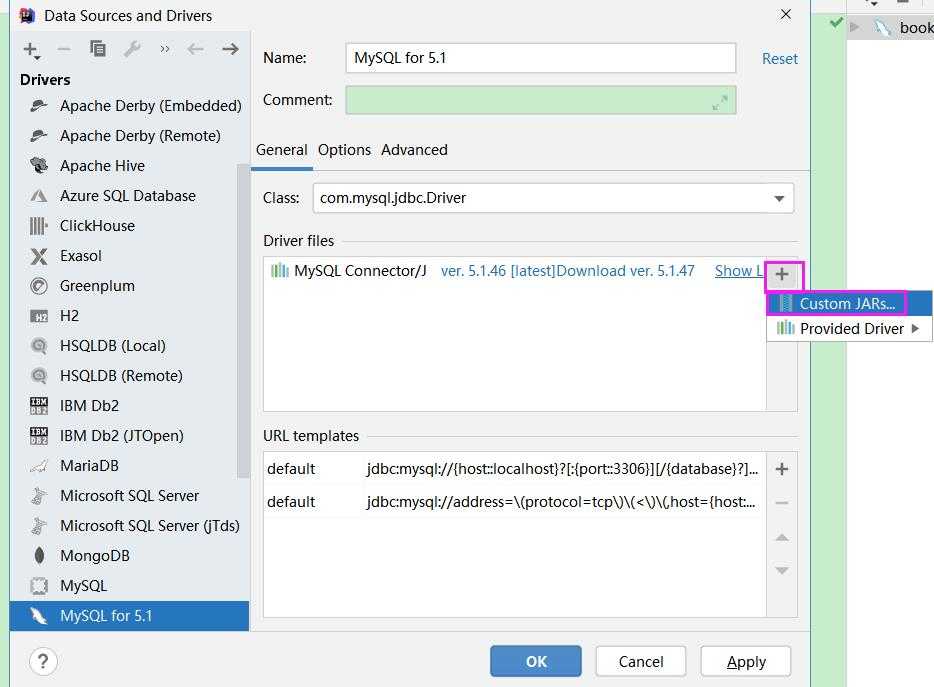The height and width of the screenshot is (687, 934).
Task: Switch to the Advanced tab
Action: pyautogui.click(x=414, y=150)
